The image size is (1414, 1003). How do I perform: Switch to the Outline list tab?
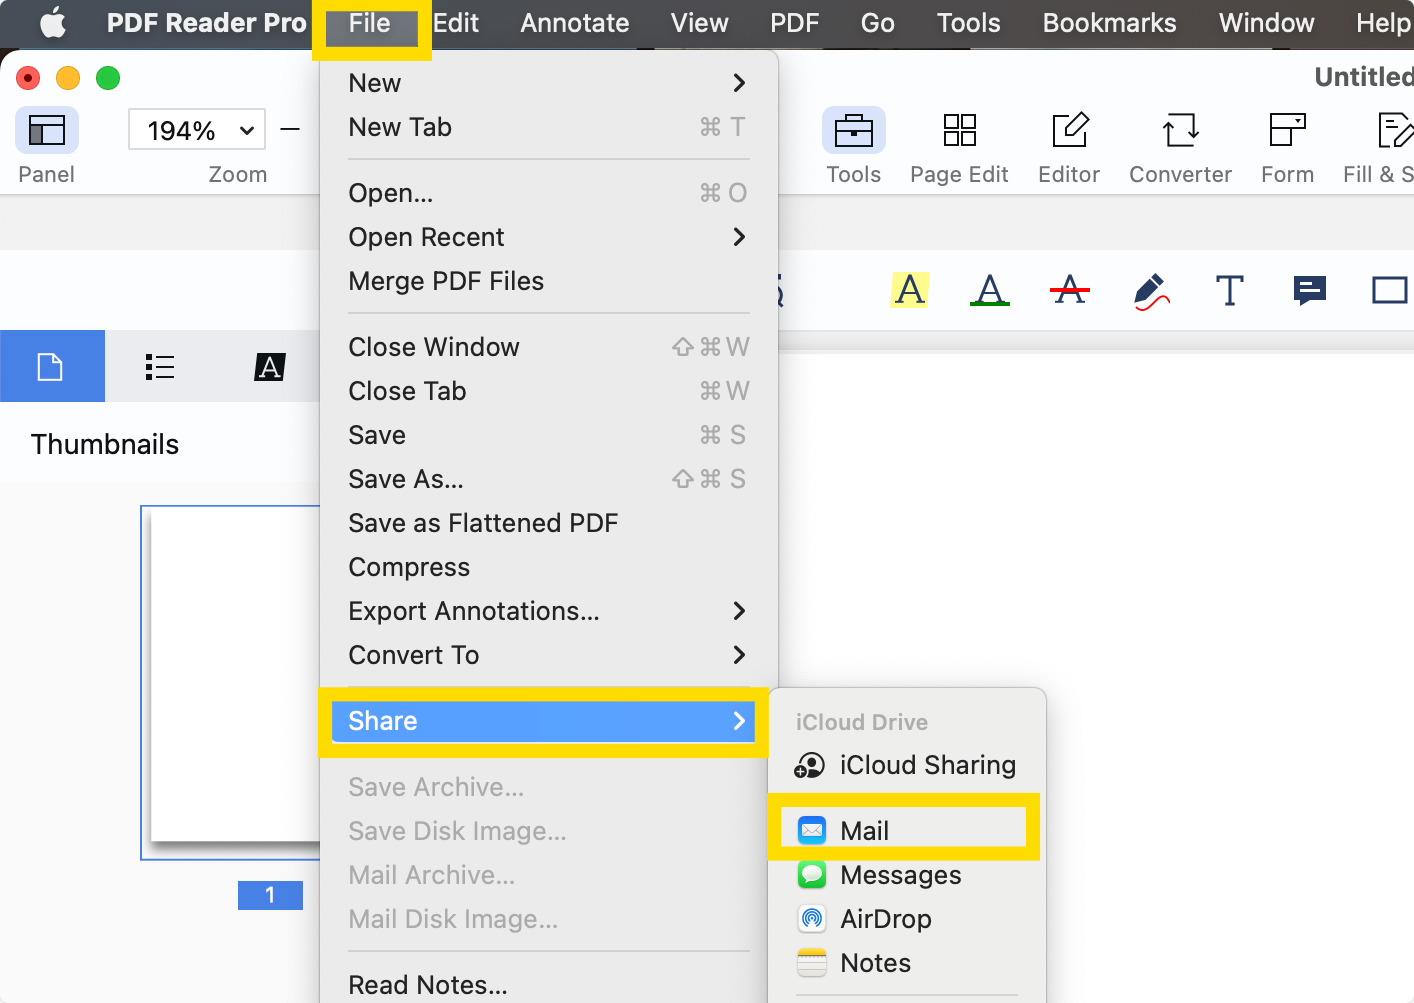click(159, 367)
